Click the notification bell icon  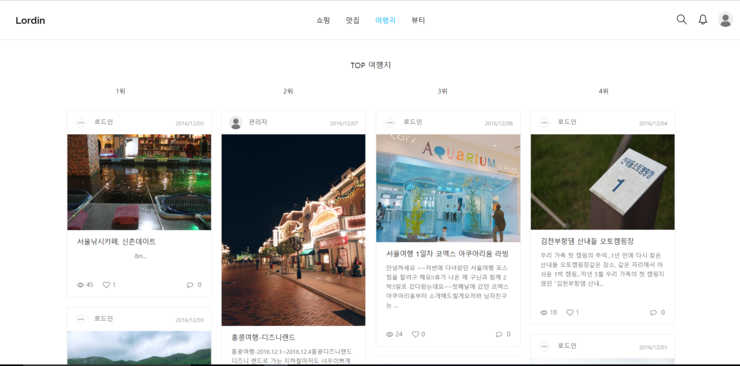point(703,19)
